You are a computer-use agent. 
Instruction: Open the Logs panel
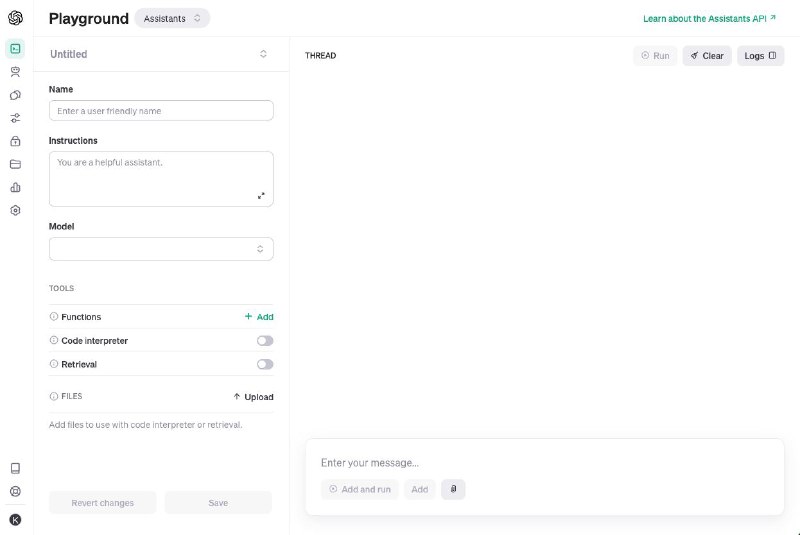[760, 56]
